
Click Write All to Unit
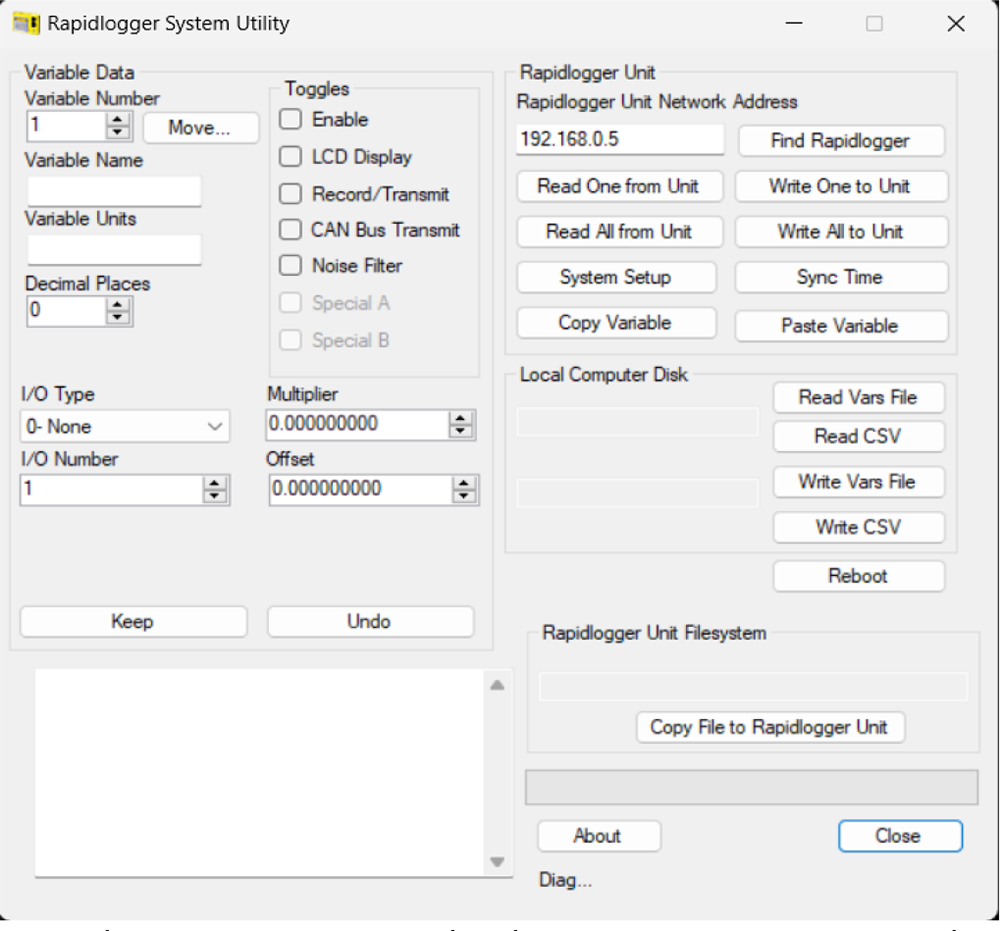841,231
